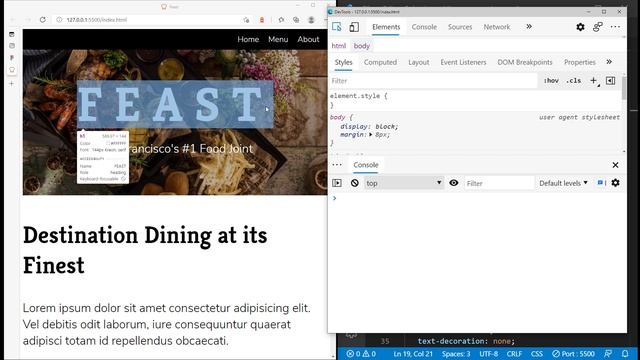
Task: Click the orange extension icon in address bar
Action: tap(262, 20)
